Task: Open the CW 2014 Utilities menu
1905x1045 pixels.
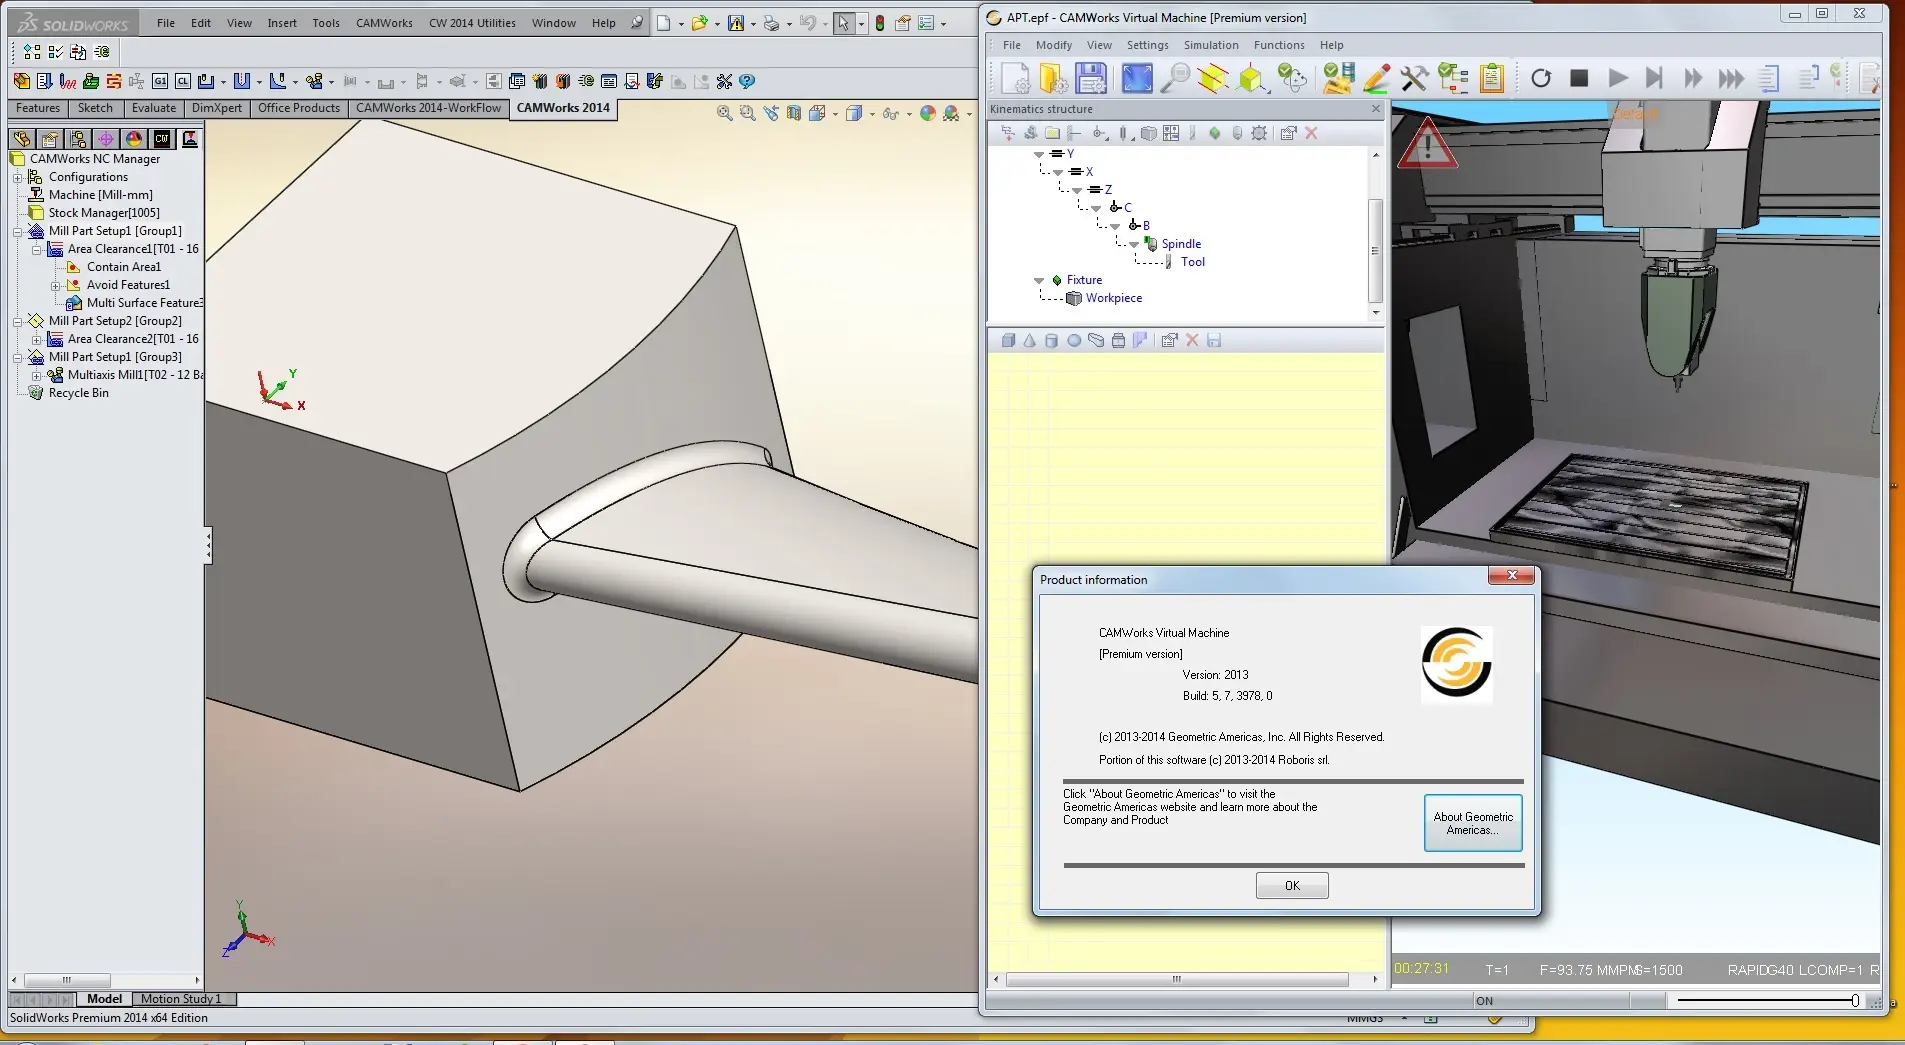Action: point(472,23)
